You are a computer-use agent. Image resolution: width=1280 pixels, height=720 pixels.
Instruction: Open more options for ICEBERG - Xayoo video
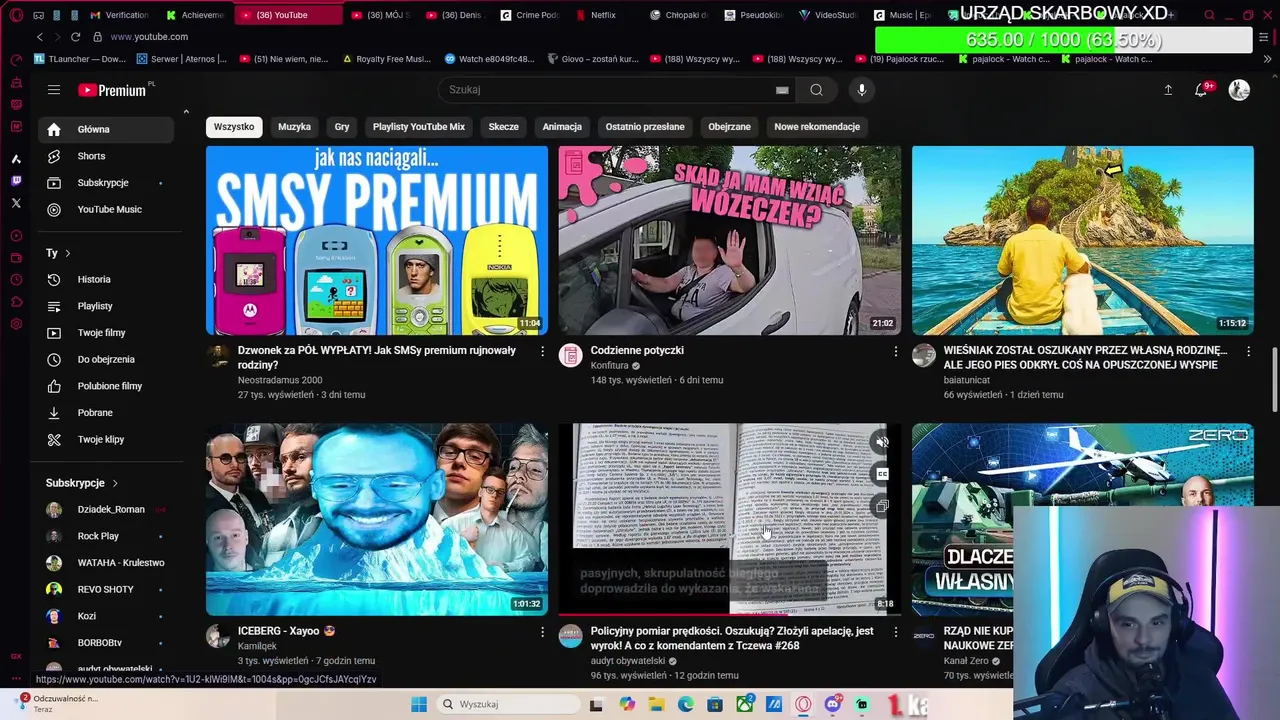pyautogui.click(x=543, y=632)
